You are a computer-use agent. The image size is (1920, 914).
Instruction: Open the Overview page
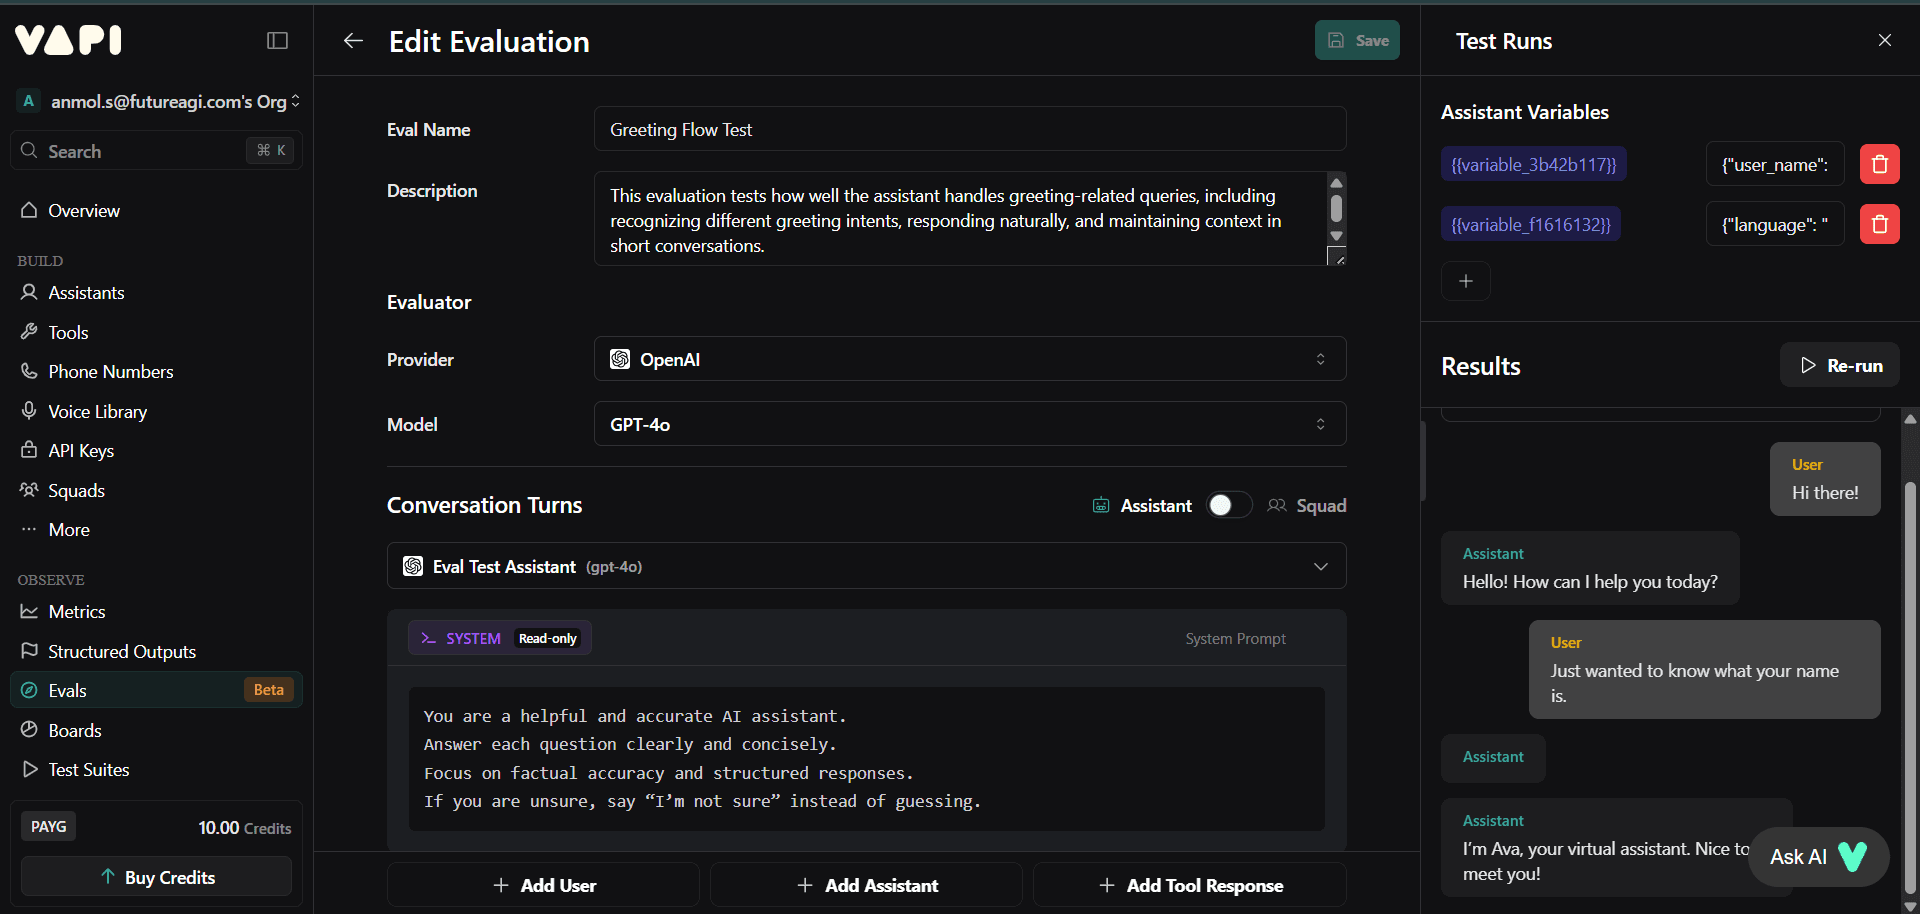click(156, 210)
